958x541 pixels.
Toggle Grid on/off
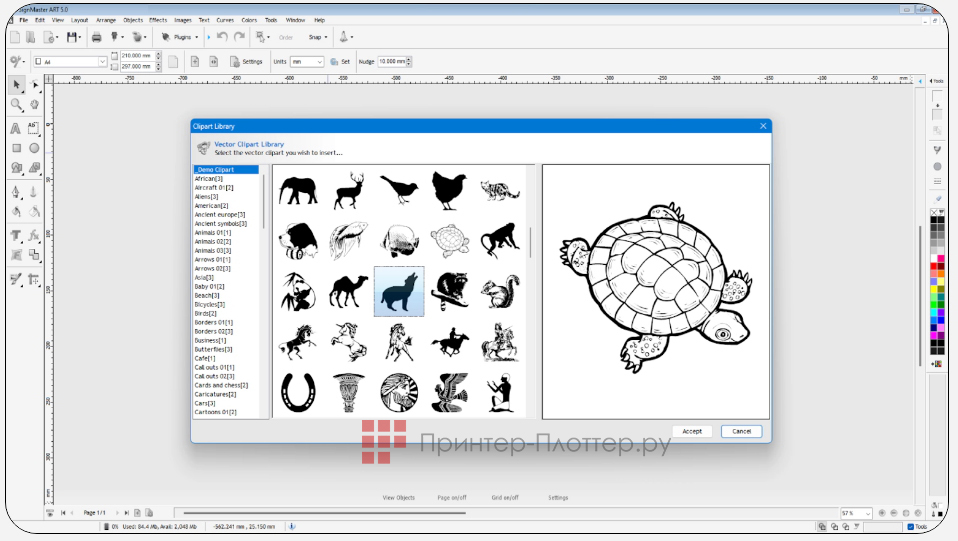pyautogui.click(x=505, y=497)
